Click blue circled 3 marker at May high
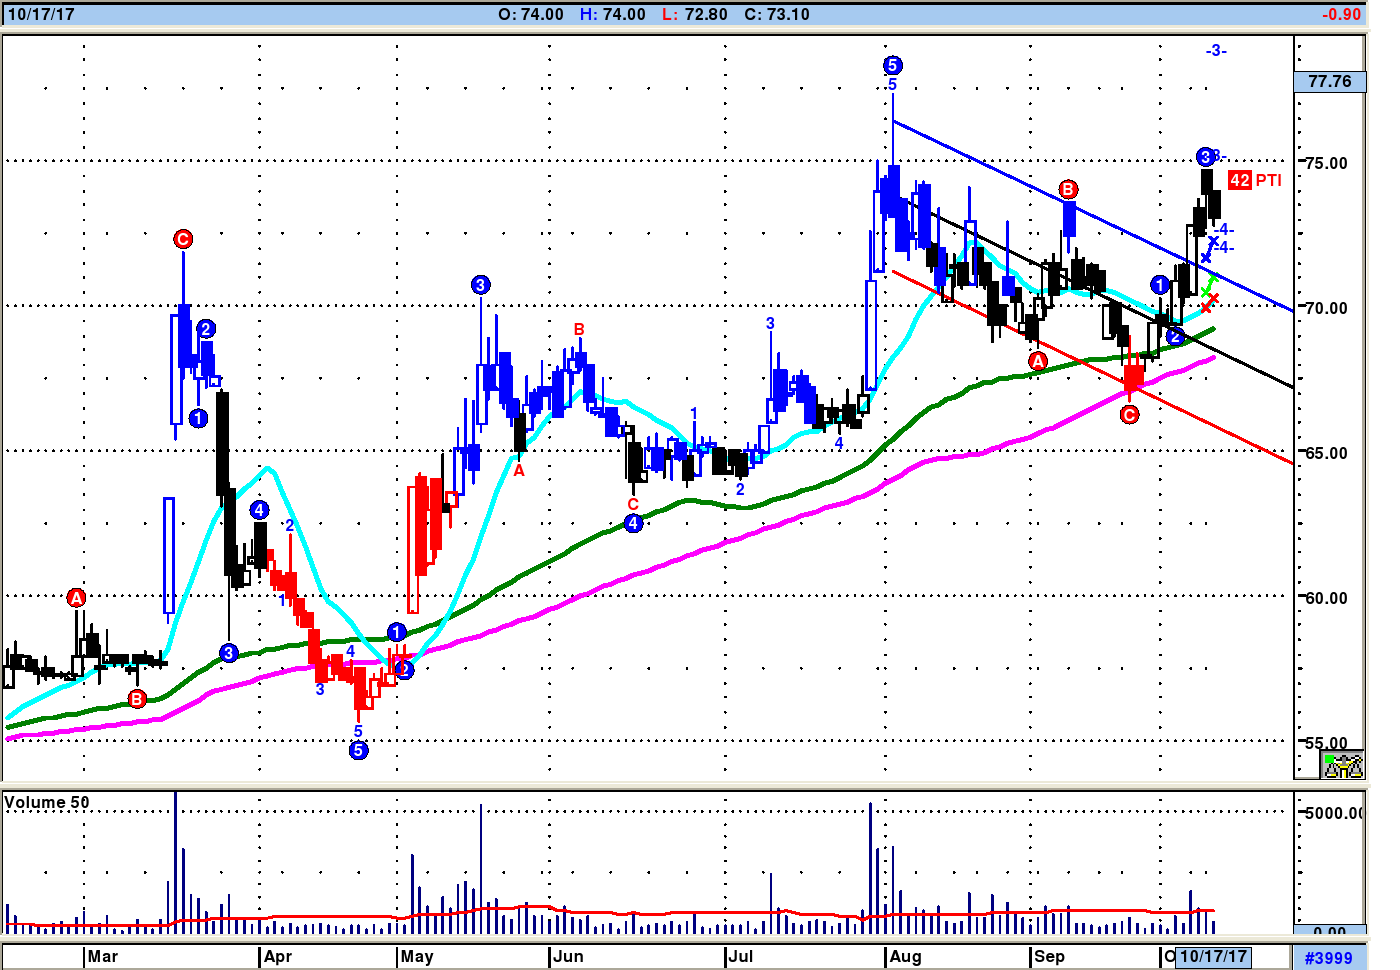Viewport: 1400px width, 970px height. coord(480,285)
